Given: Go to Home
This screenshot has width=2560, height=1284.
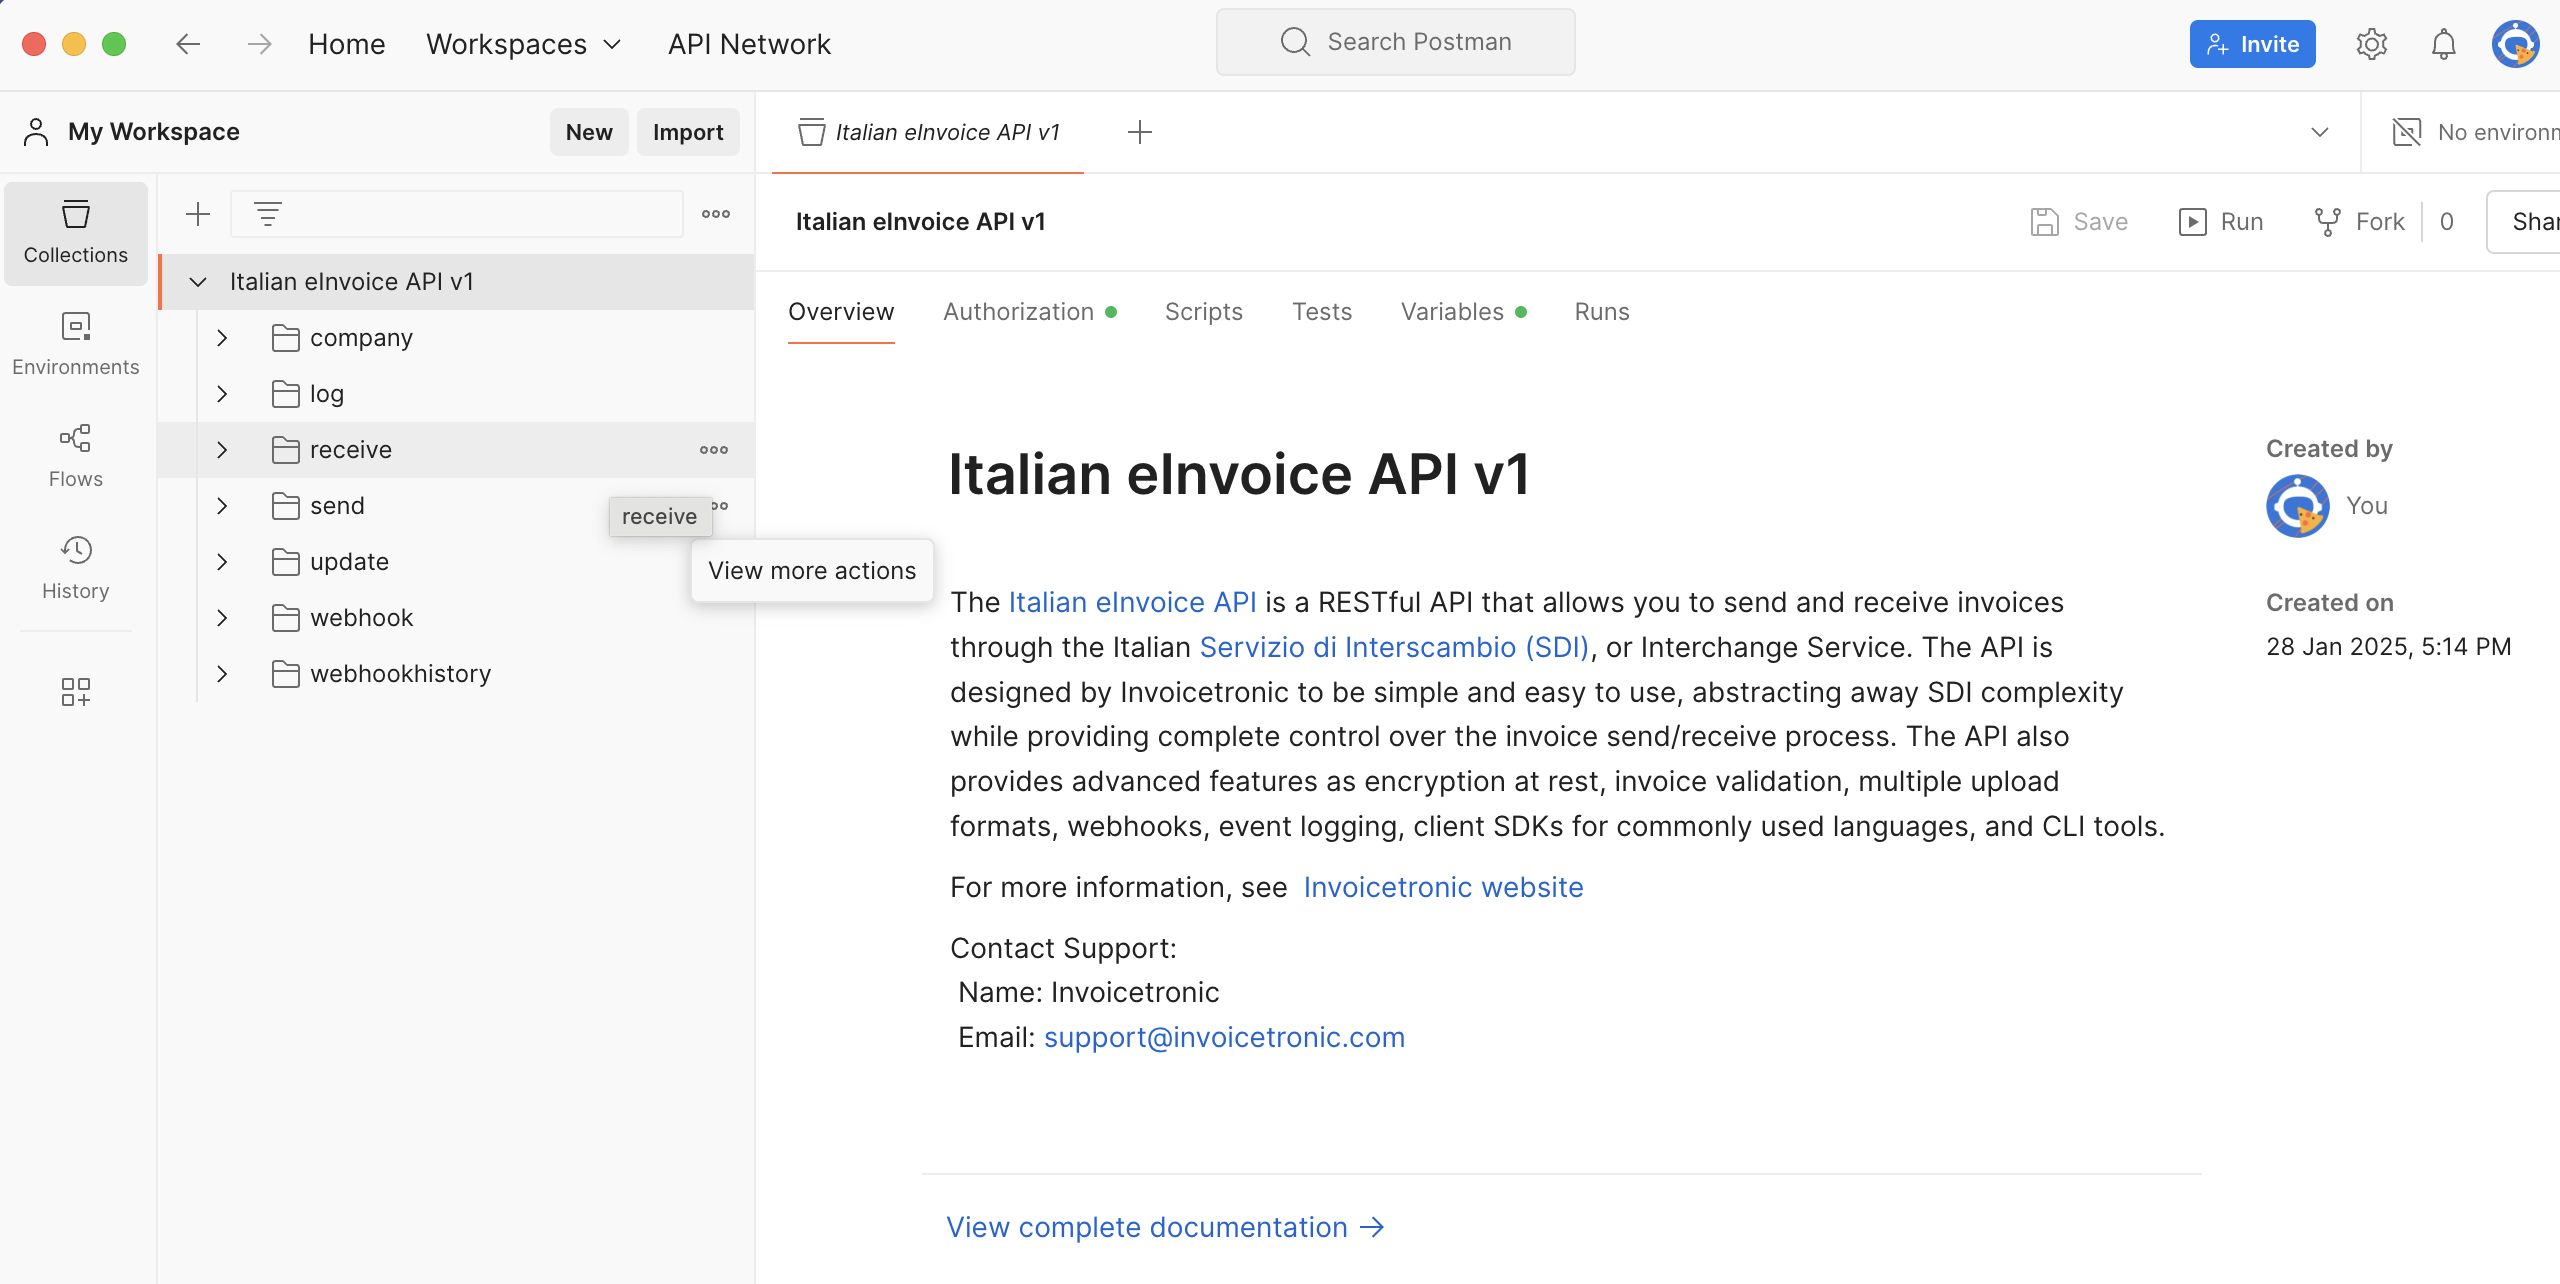Looking at the screenshot, I should [346, 44].
